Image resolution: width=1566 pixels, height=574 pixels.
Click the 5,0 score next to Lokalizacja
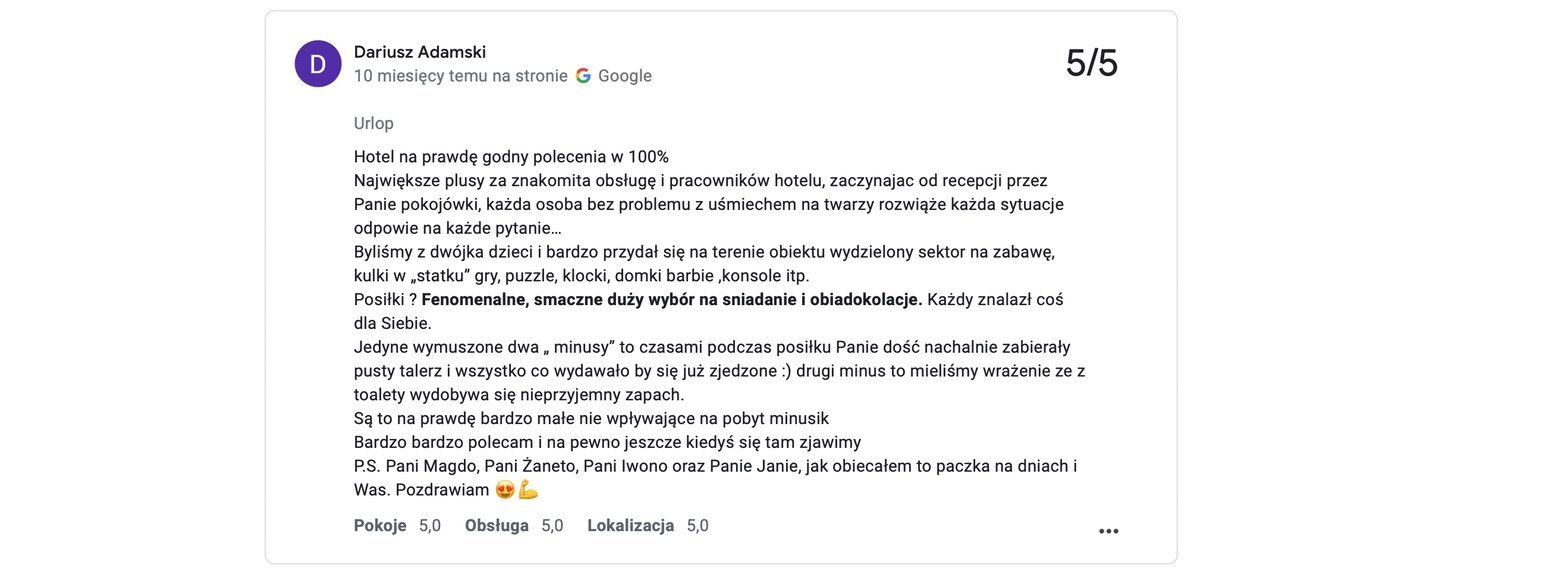tap(698, 525)
